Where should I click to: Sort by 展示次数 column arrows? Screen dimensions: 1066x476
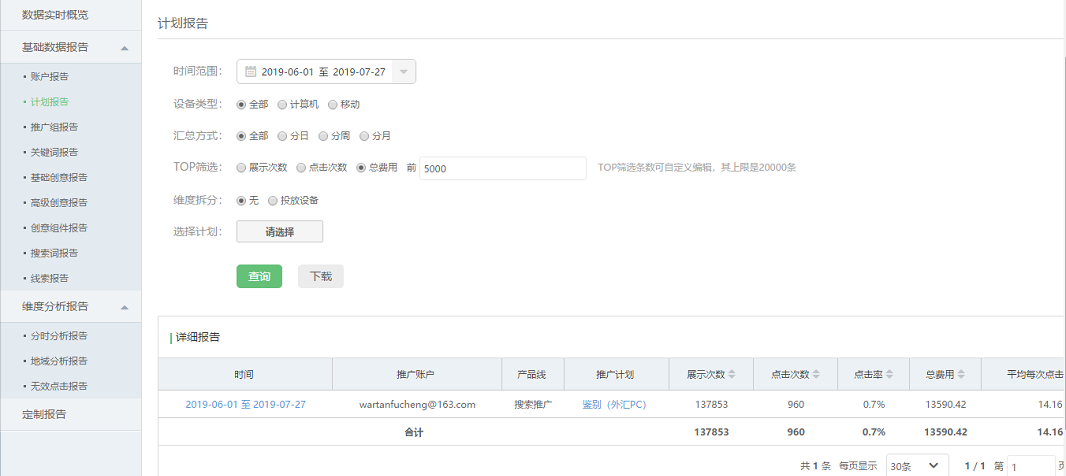click(x=732, y=375)
